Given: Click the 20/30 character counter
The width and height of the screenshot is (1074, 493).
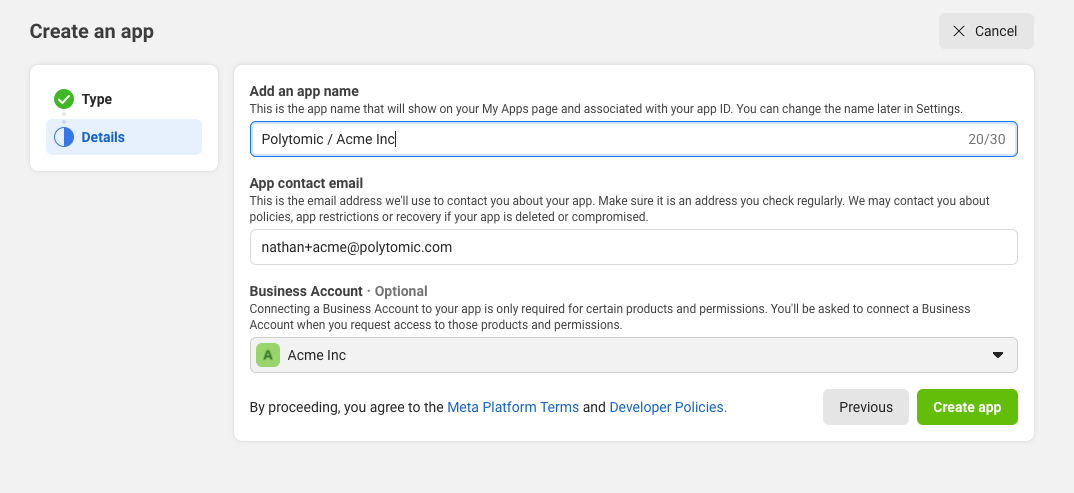Looking at the screenshot, I should click(986, 139).
